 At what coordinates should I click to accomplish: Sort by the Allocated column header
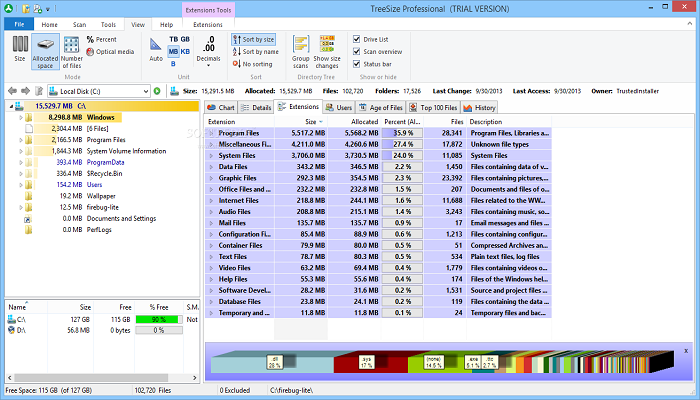point(354,122)
